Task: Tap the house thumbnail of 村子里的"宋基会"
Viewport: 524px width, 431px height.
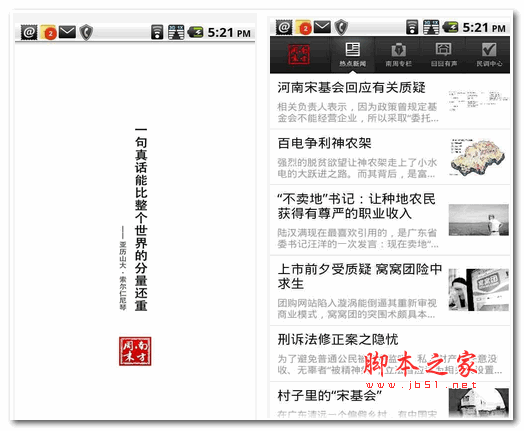Action: [x=479, y=403]
